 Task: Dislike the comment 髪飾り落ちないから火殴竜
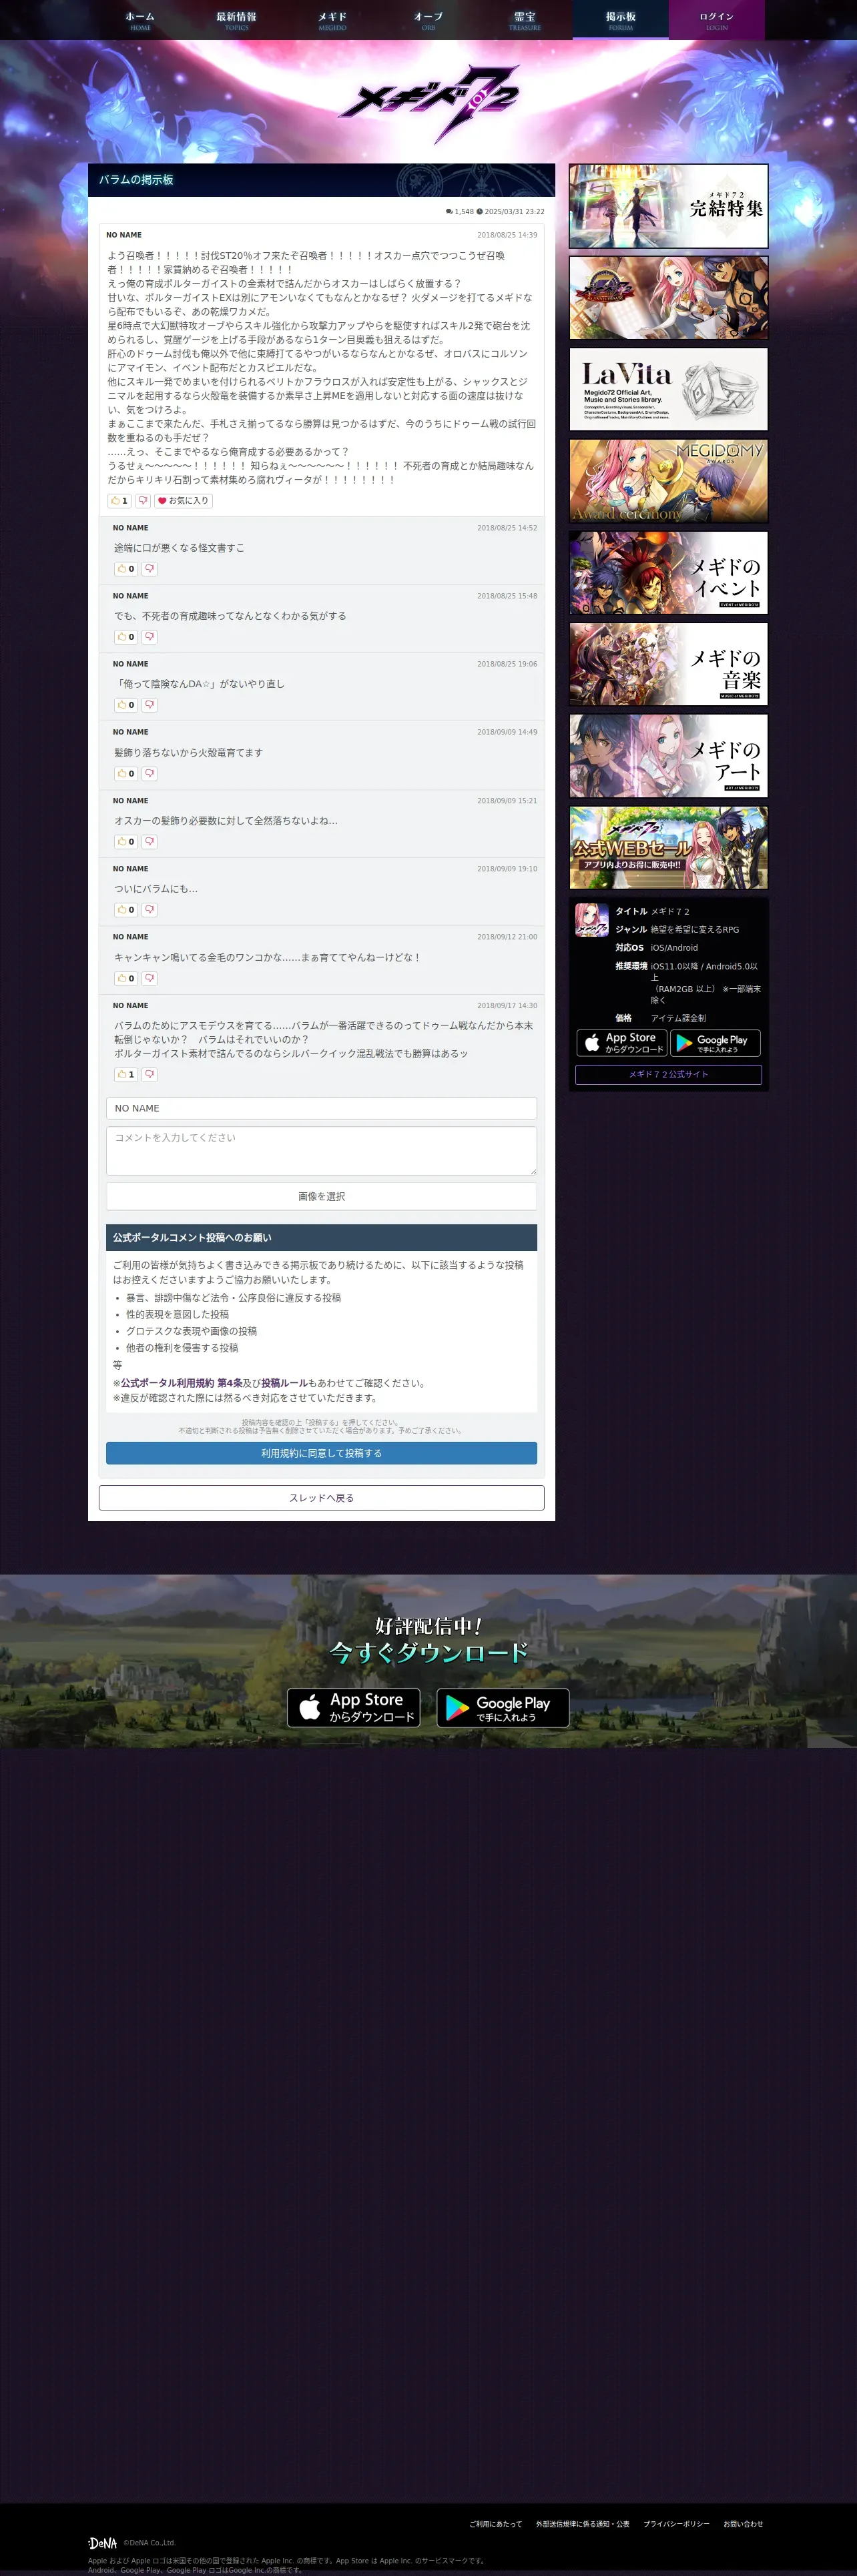pyautogui.click(x=149, y=774)
